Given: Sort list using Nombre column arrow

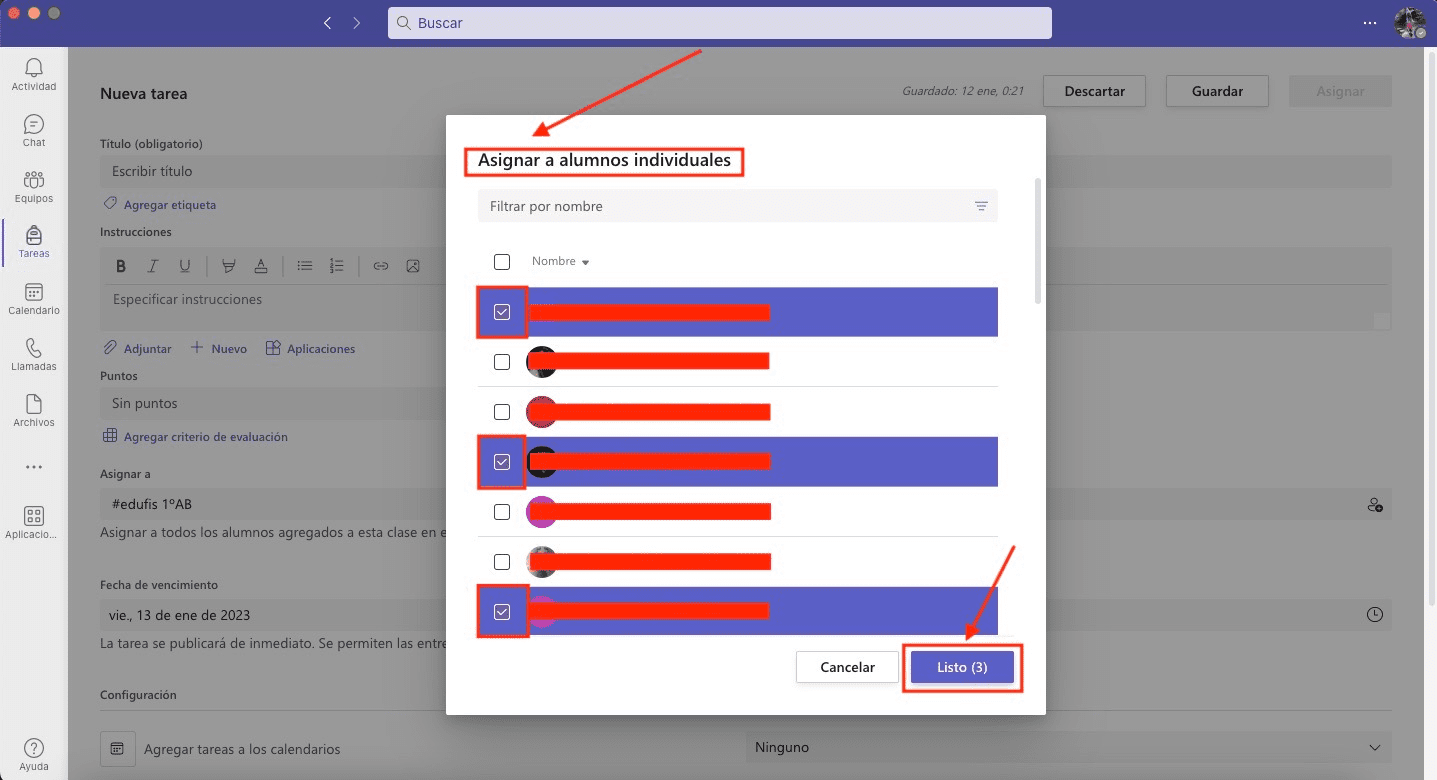Looking at the screenshot, I should tap(585, 263).
